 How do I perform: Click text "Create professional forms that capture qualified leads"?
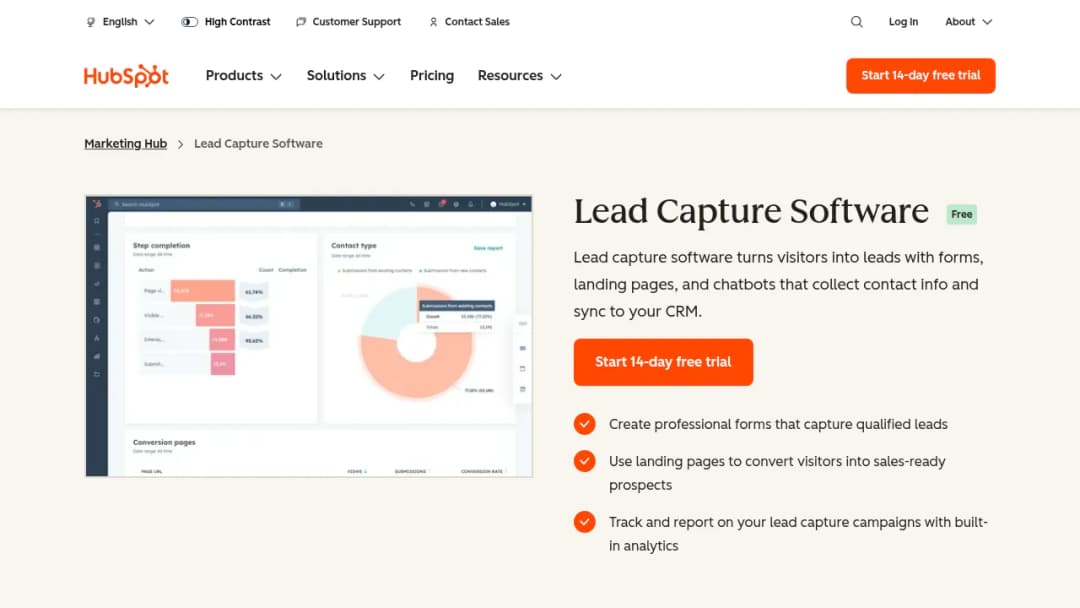coord(778,424)
